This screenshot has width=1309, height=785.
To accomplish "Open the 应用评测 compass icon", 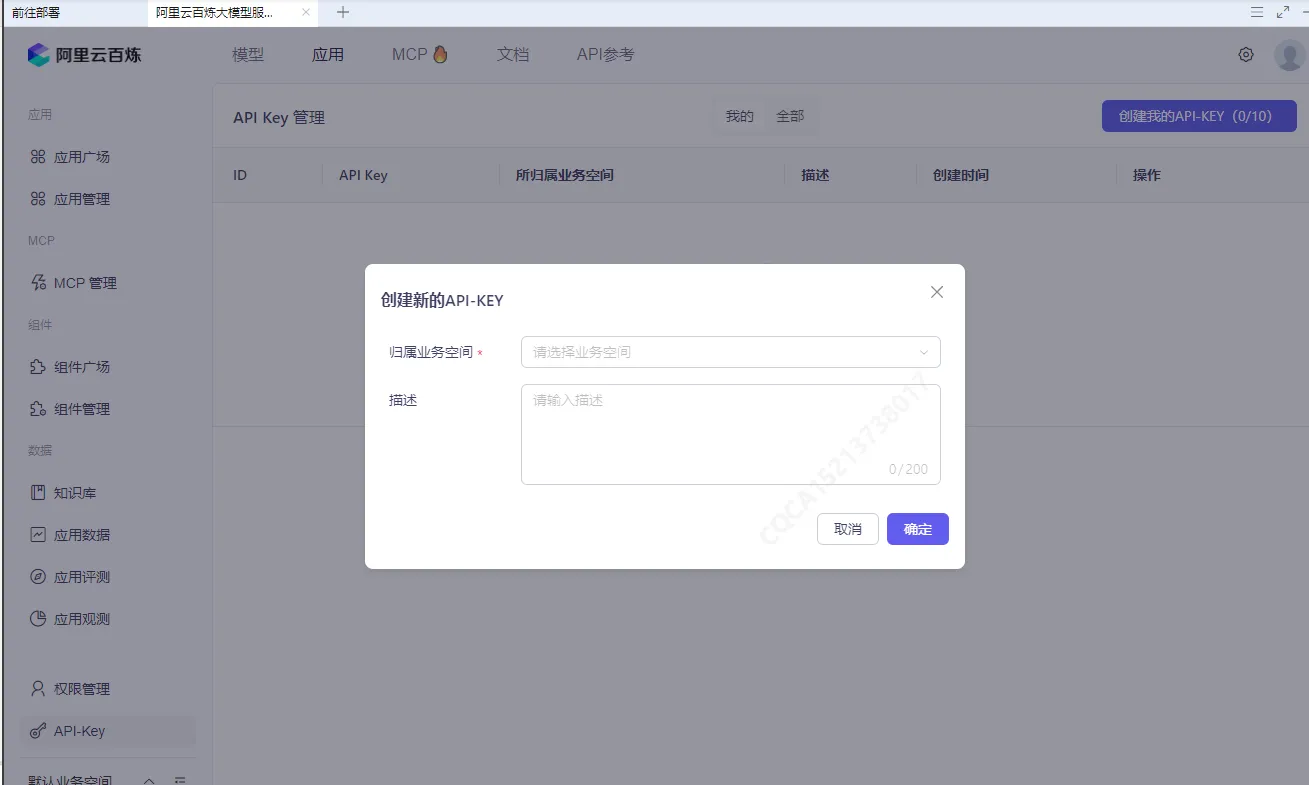I will 38,577.
